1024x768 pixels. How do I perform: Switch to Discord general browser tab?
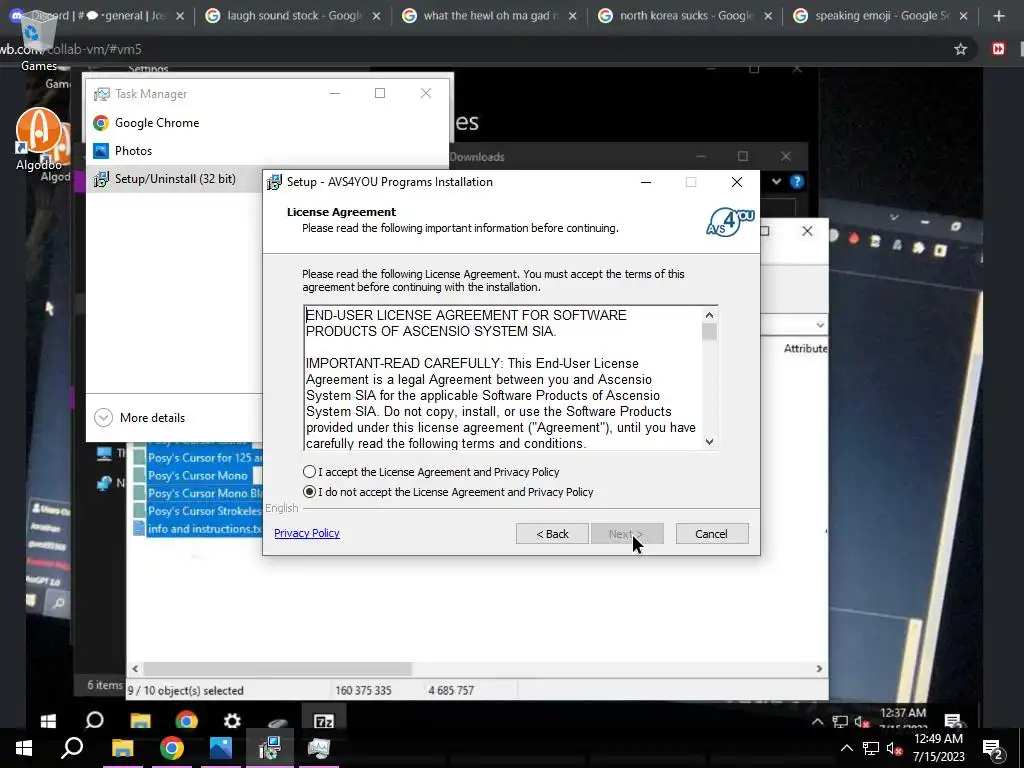pyautogui.click(x=98, y=16)
